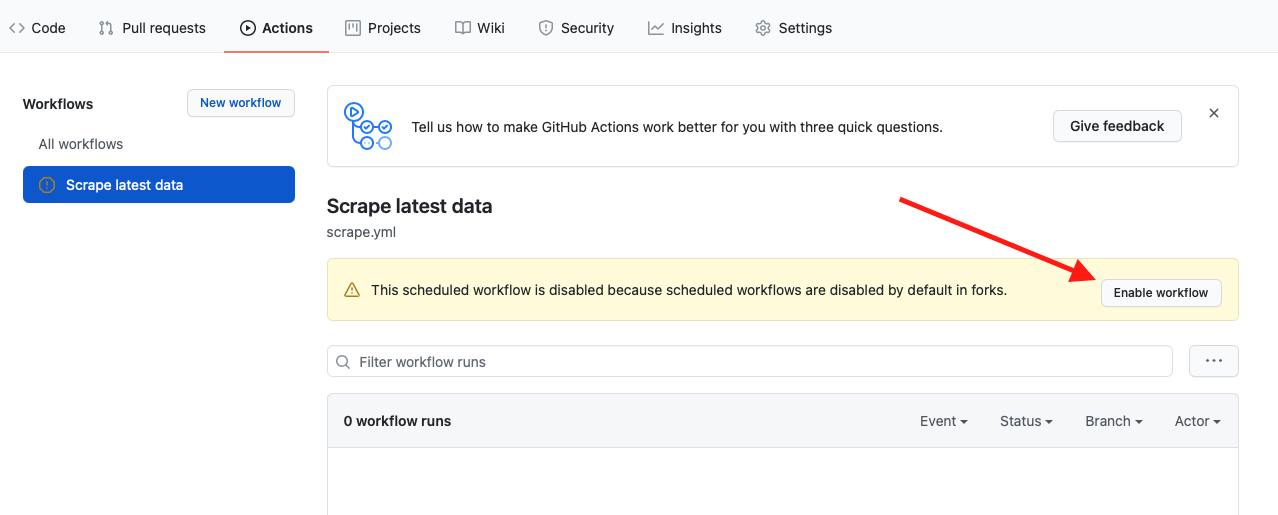The image size is (1278, 515).
Task: Open the Wiki tab
Action: (x=480, y=28)
